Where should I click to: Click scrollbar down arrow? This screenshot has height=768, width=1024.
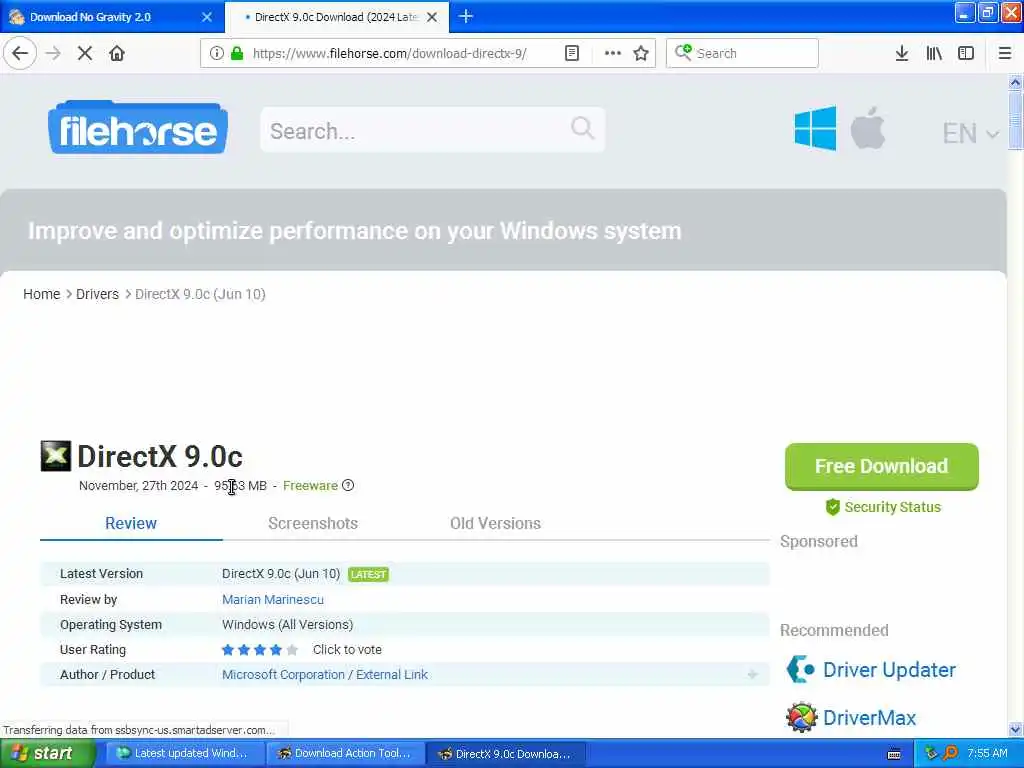pyautogui.click(x=1015, y=729)
